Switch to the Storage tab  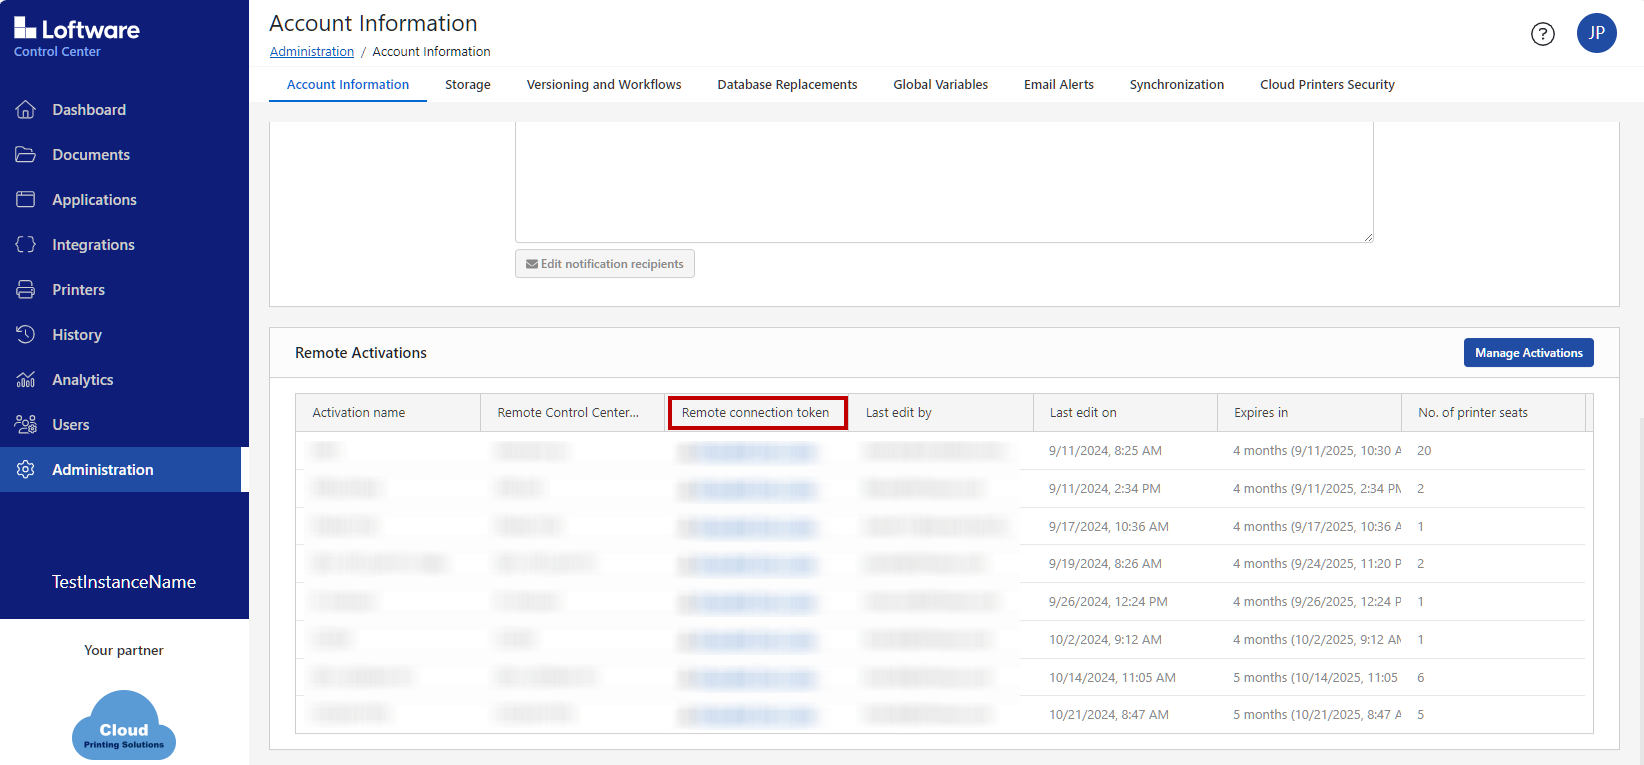coord(467,85)
